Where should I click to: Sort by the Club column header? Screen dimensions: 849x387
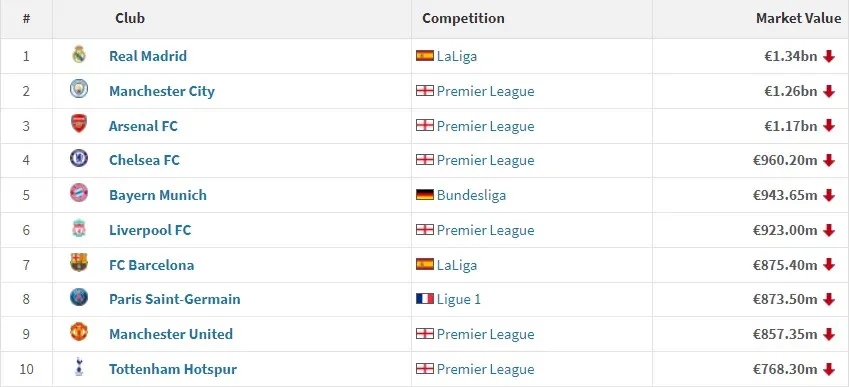(x=130, y=18)
